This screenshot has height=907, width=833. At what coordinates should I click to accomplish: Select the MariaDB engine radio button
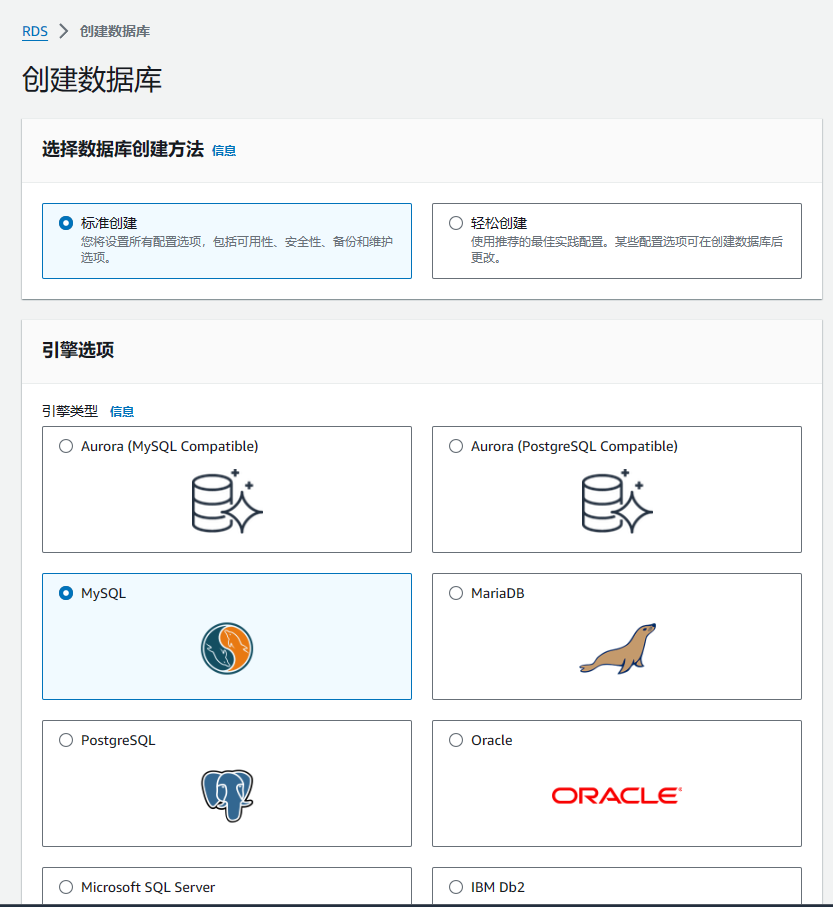(456, 593)
